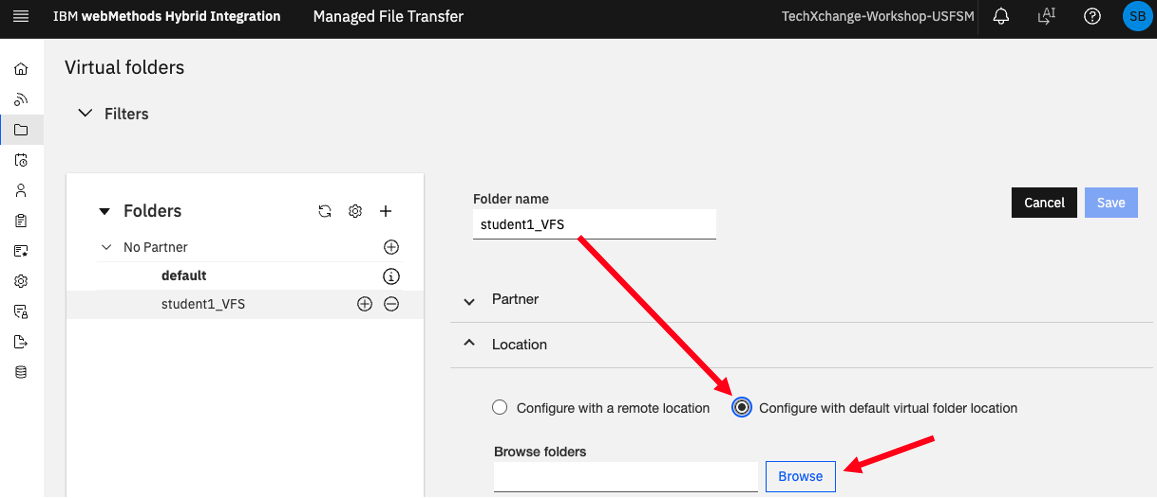Viewport: 1157px width, 498px height.
Task: Collapse the No Partner tree node
Action: (x=107, y=247)
